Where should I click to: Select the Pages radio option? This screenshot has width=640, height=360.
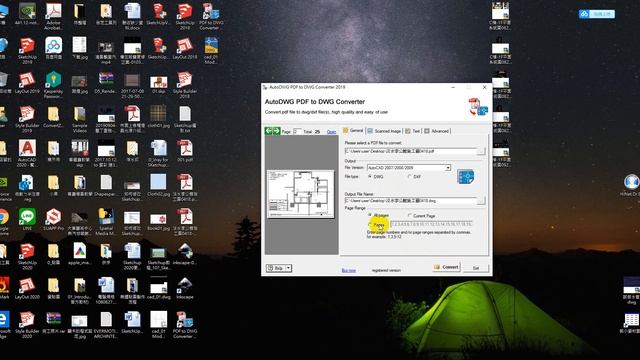(370, 224)
